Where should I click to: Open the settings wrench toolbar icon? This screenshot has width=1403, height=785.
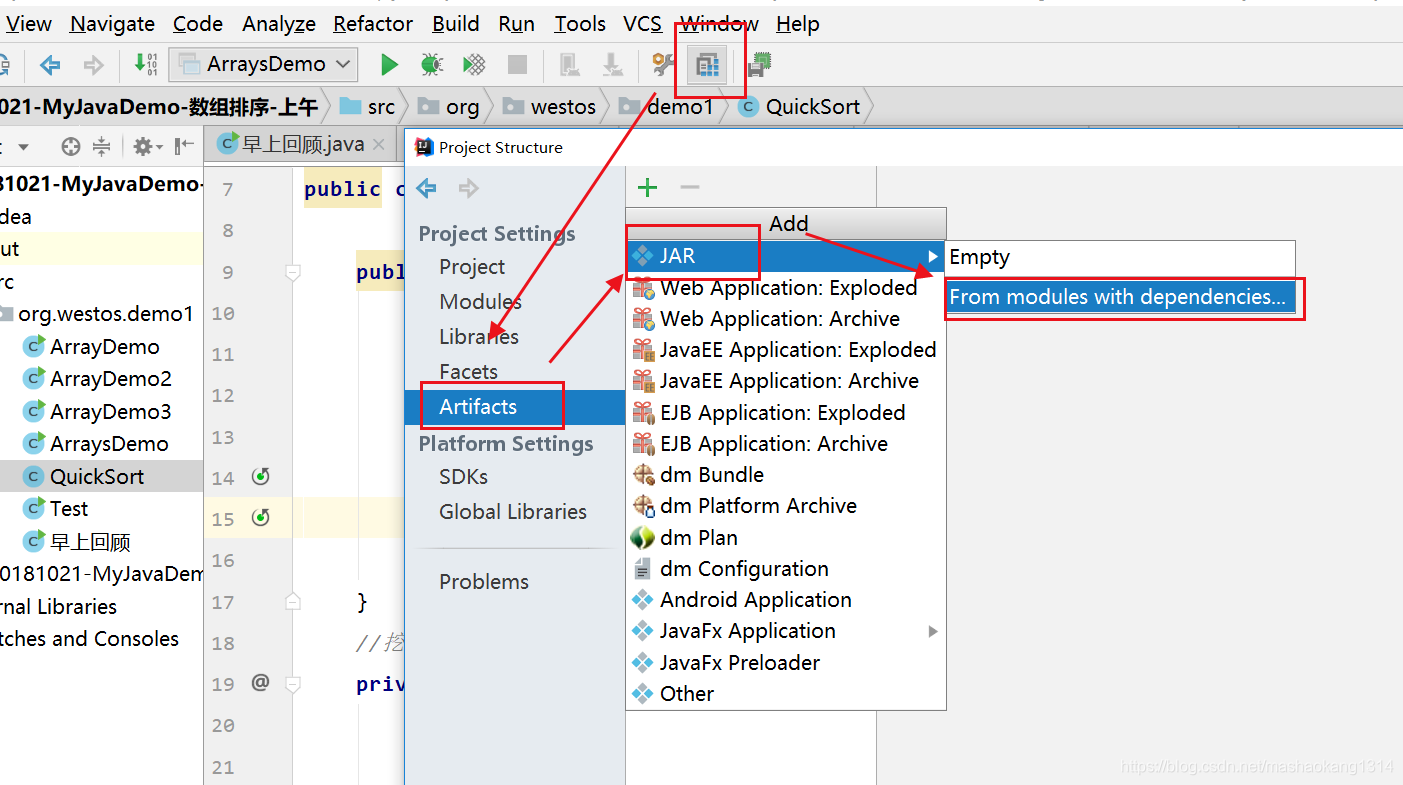[x=663, y=65]
